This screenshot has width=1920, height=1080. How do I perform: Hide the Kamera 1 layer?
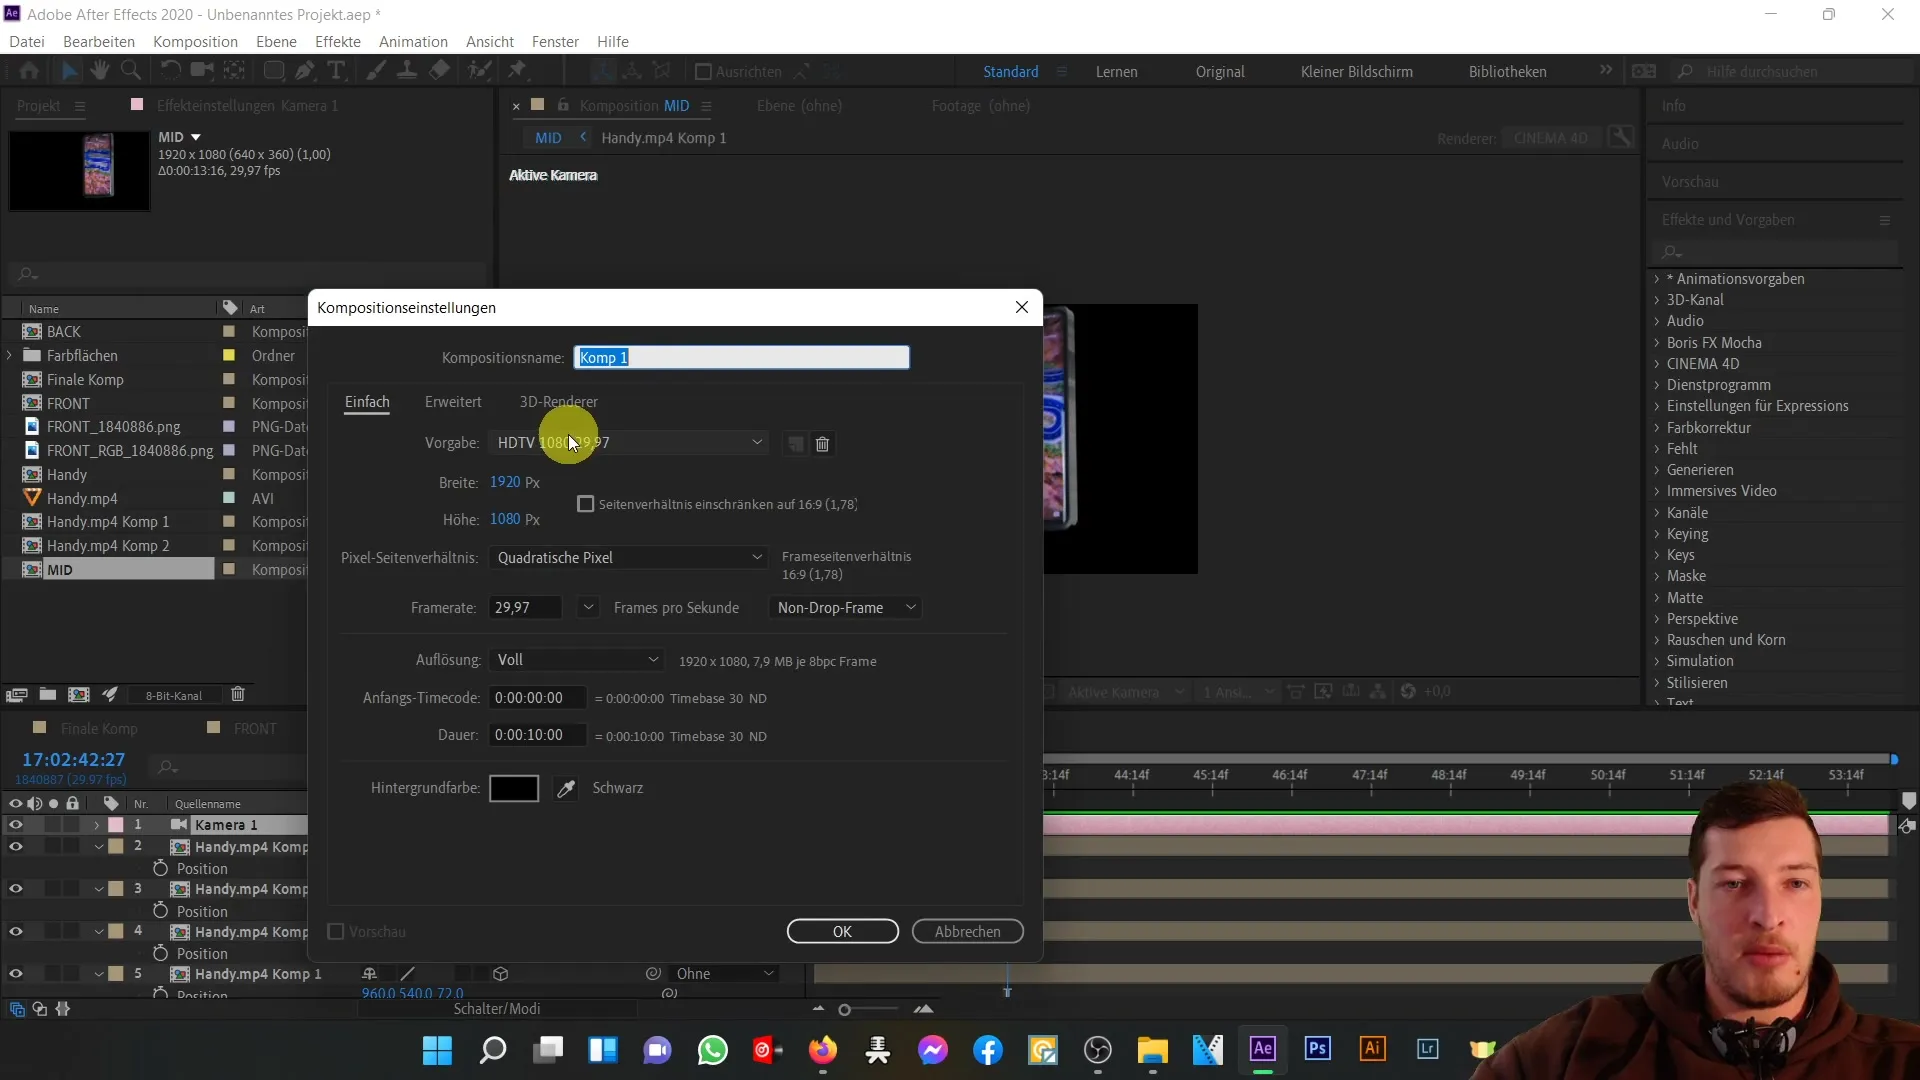coord(16,825)
